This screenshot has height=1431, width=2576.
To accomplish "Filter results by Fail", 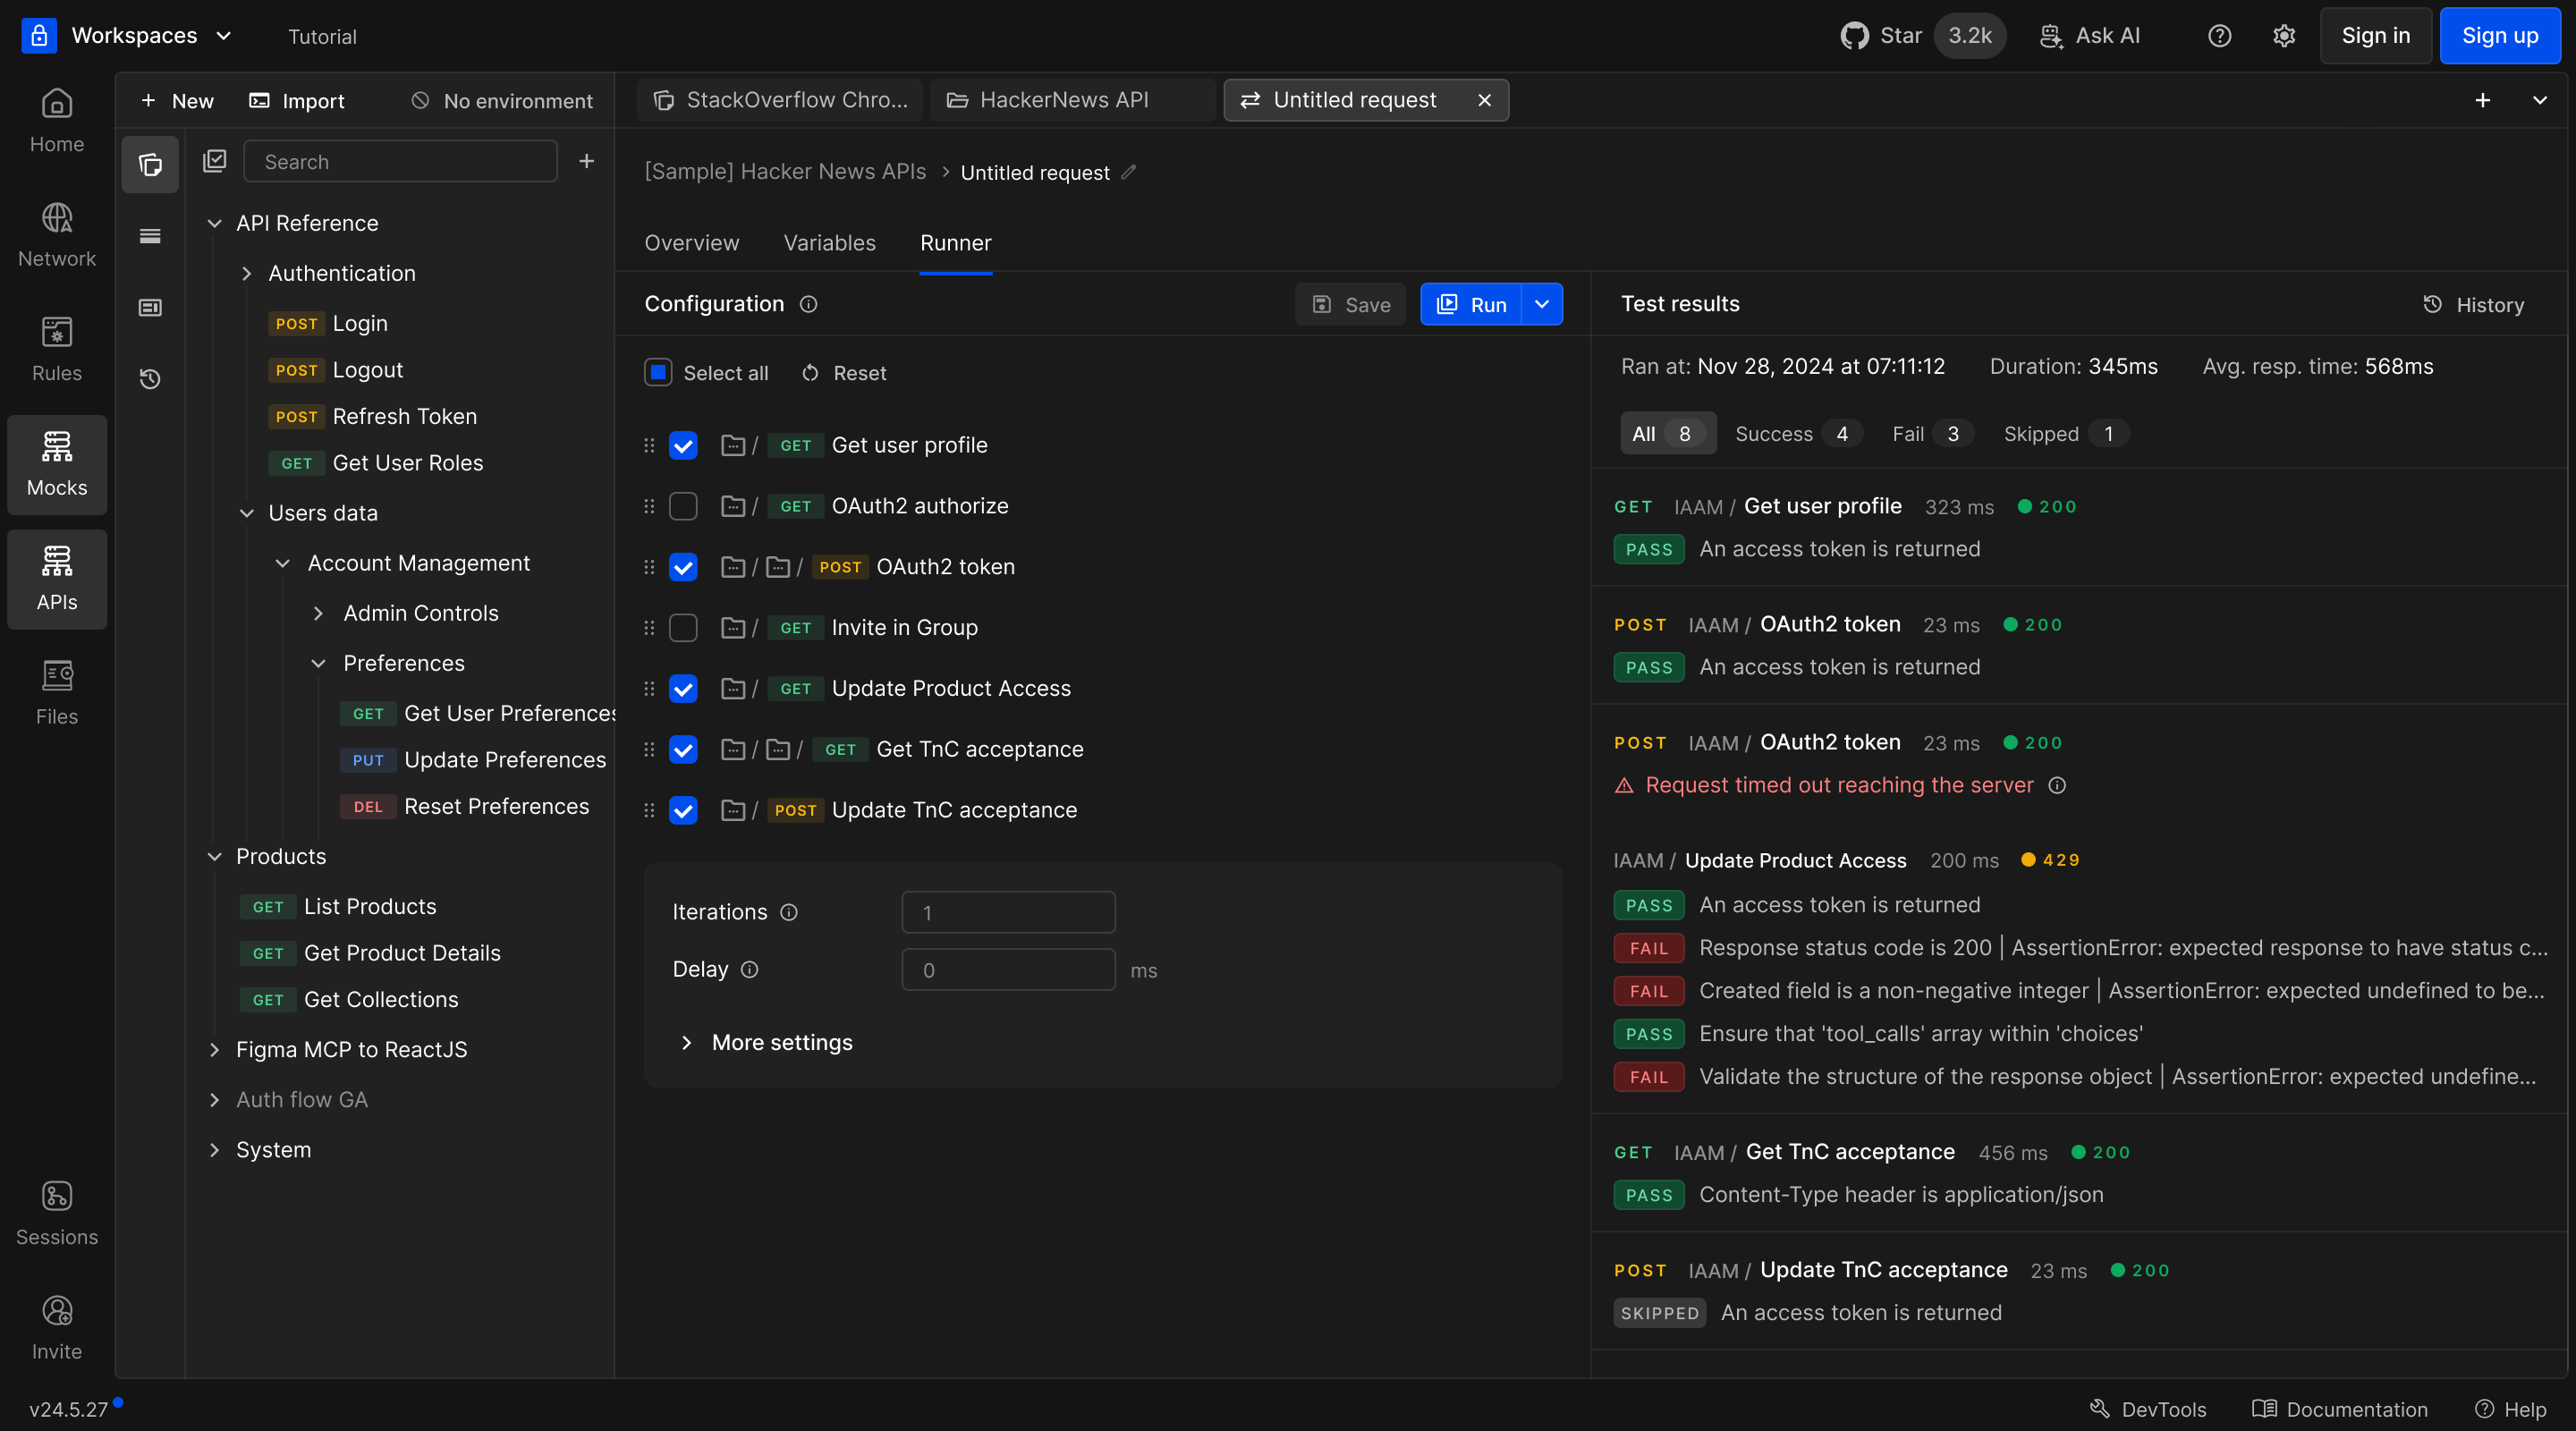I will coord(1931,433).
